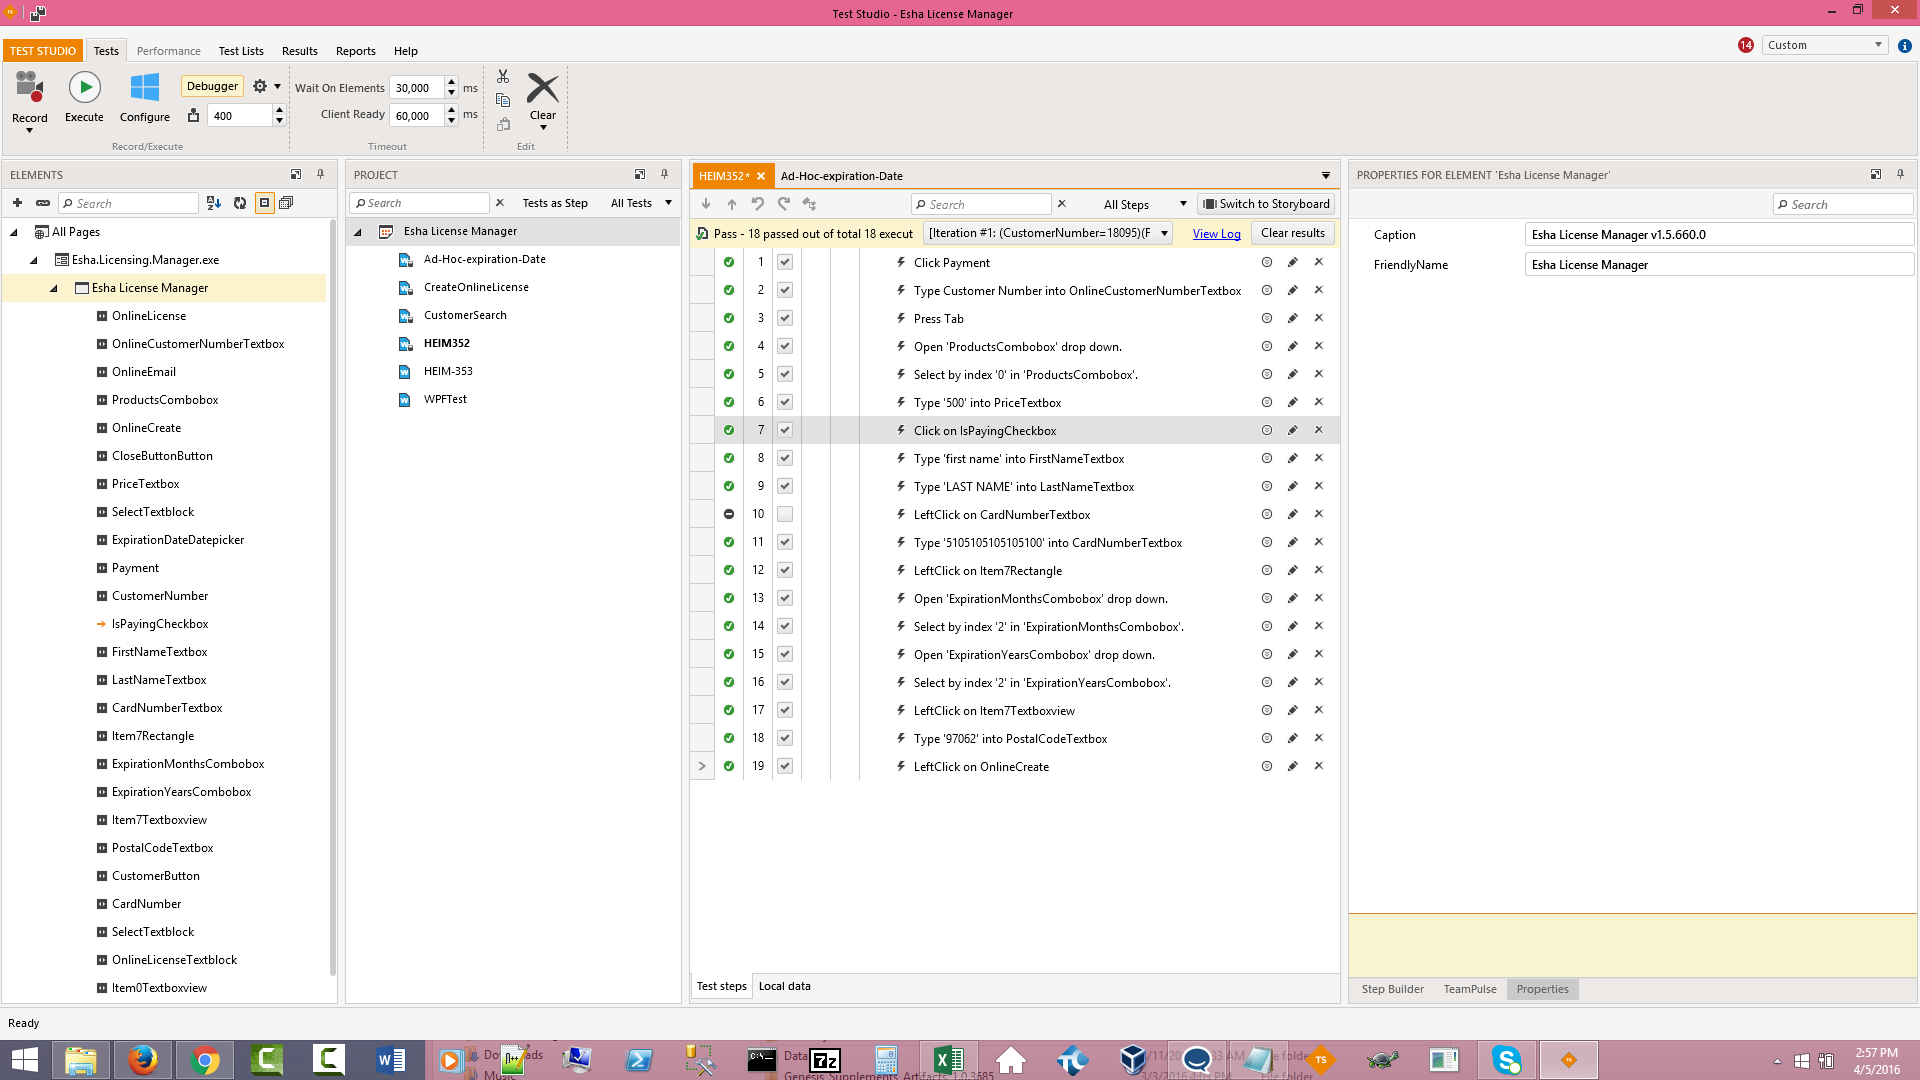Open the iteration selector dropdown
This screenshot has height=1080, width=1920.
point(1164,233)
